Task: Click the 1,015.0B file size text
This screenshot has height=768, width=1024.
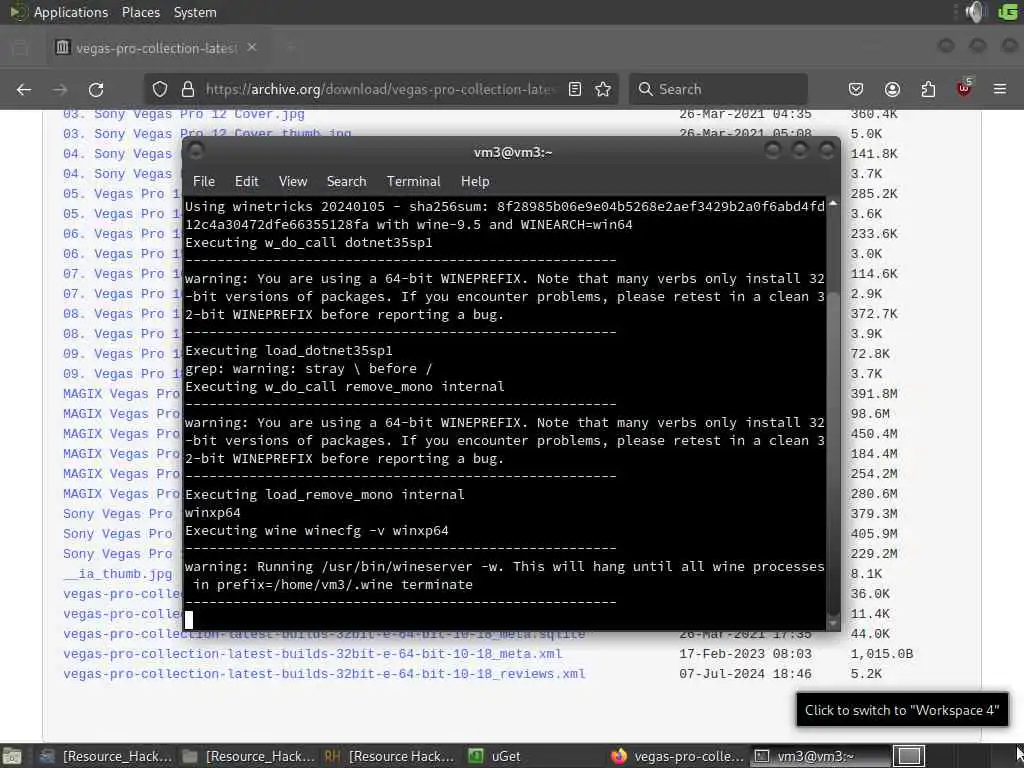Action: pos(882,654)
